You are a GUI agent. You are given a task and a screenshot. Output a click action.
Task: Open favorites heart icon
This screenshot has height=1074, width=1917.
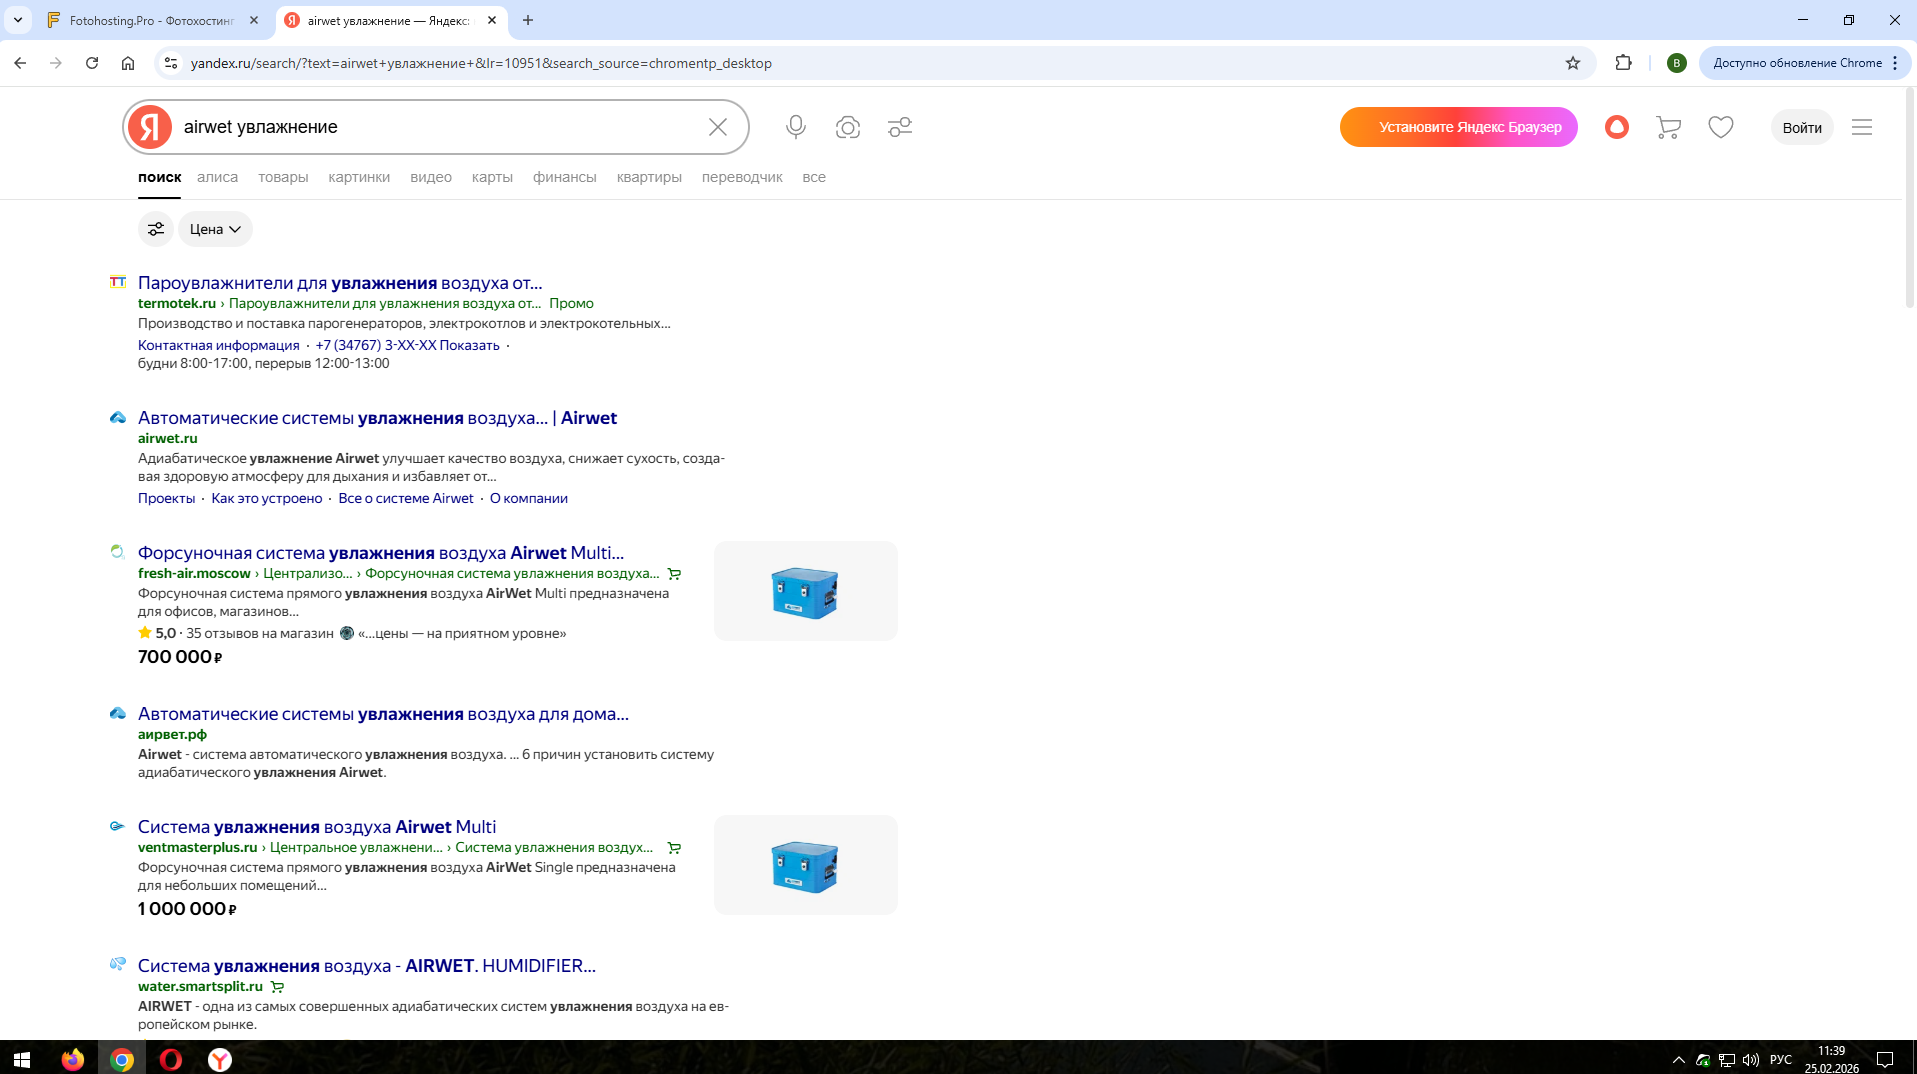point(1720,127)
